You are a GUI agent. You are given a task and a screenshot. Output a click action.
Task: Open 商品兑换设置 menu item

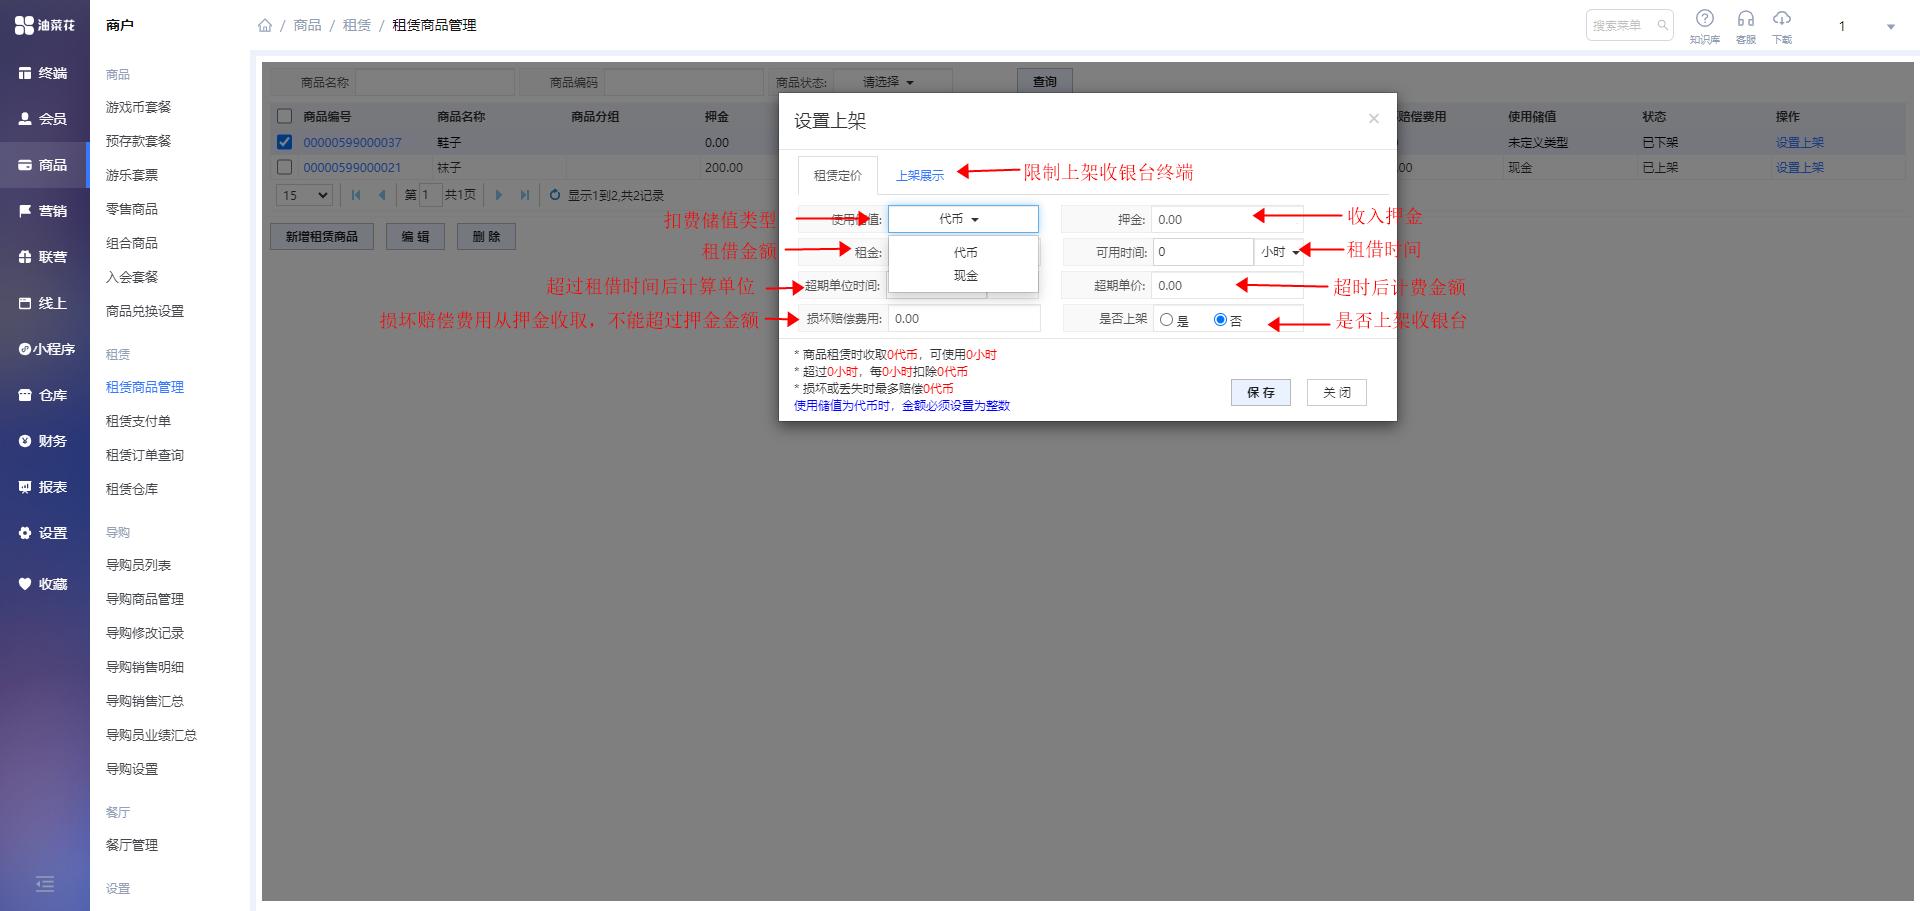145,311
